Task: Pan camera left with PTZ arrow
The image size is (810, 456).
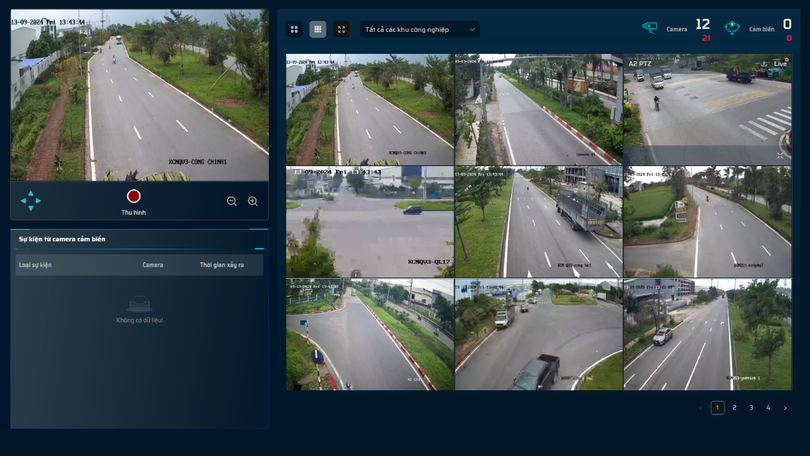Action: [23, 201]
